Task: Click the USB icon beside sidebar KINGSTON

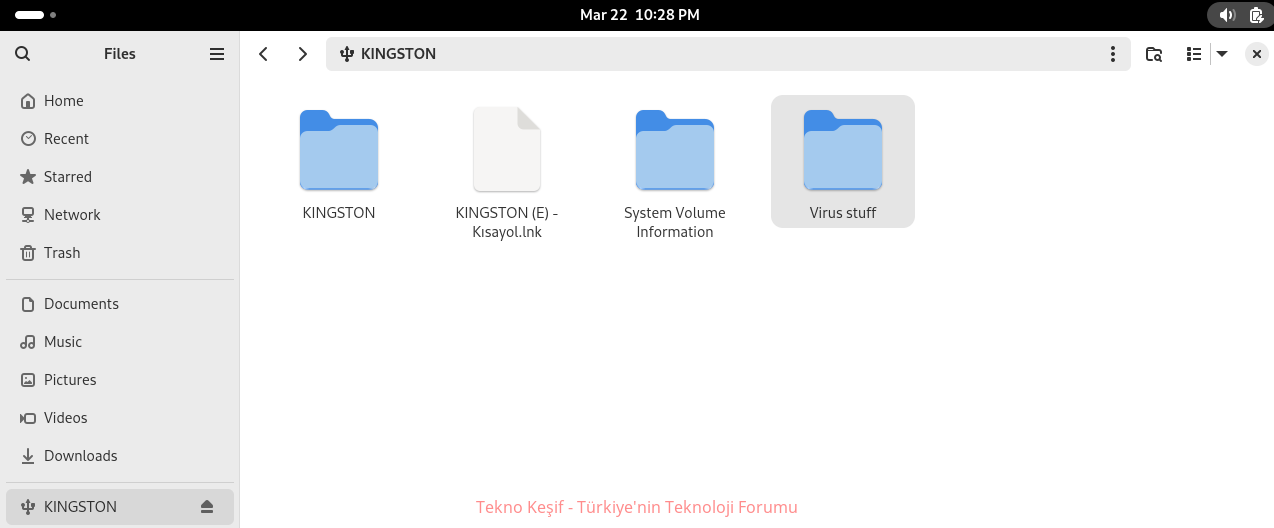Action: tap(28, 507)
